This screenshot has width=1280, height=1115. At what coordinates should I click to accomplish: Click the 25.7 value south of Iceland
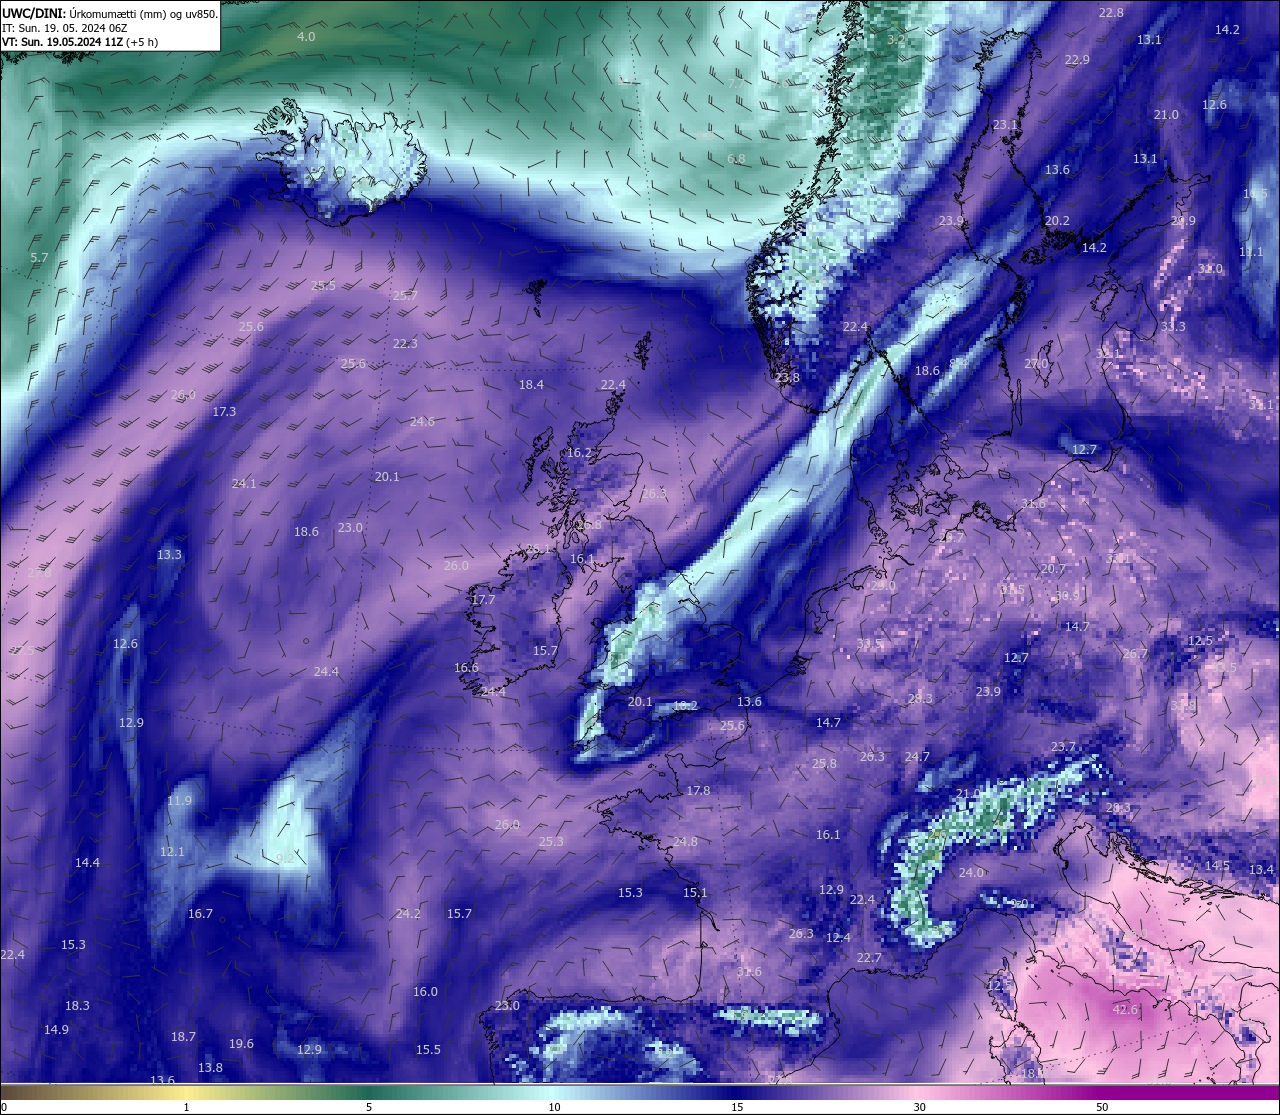coord(404,295)
